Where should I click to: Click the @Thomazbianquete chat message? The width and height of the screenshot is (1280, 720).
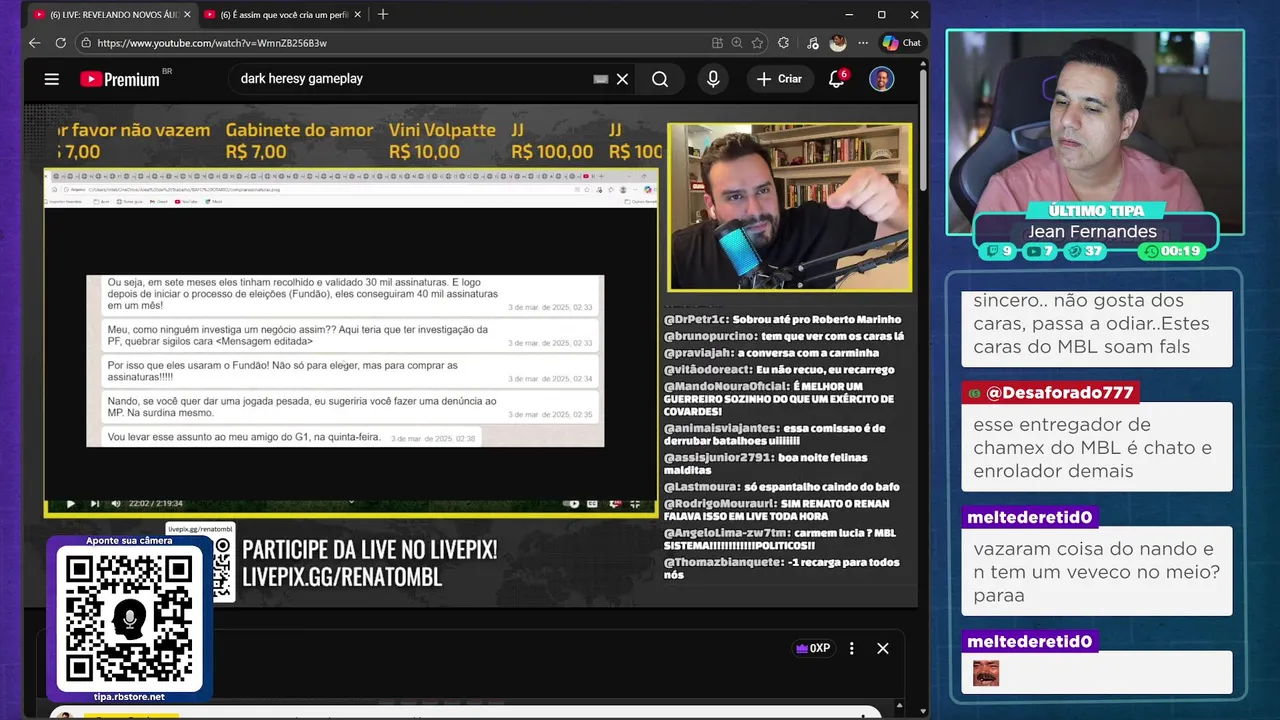tap(781, 568)
